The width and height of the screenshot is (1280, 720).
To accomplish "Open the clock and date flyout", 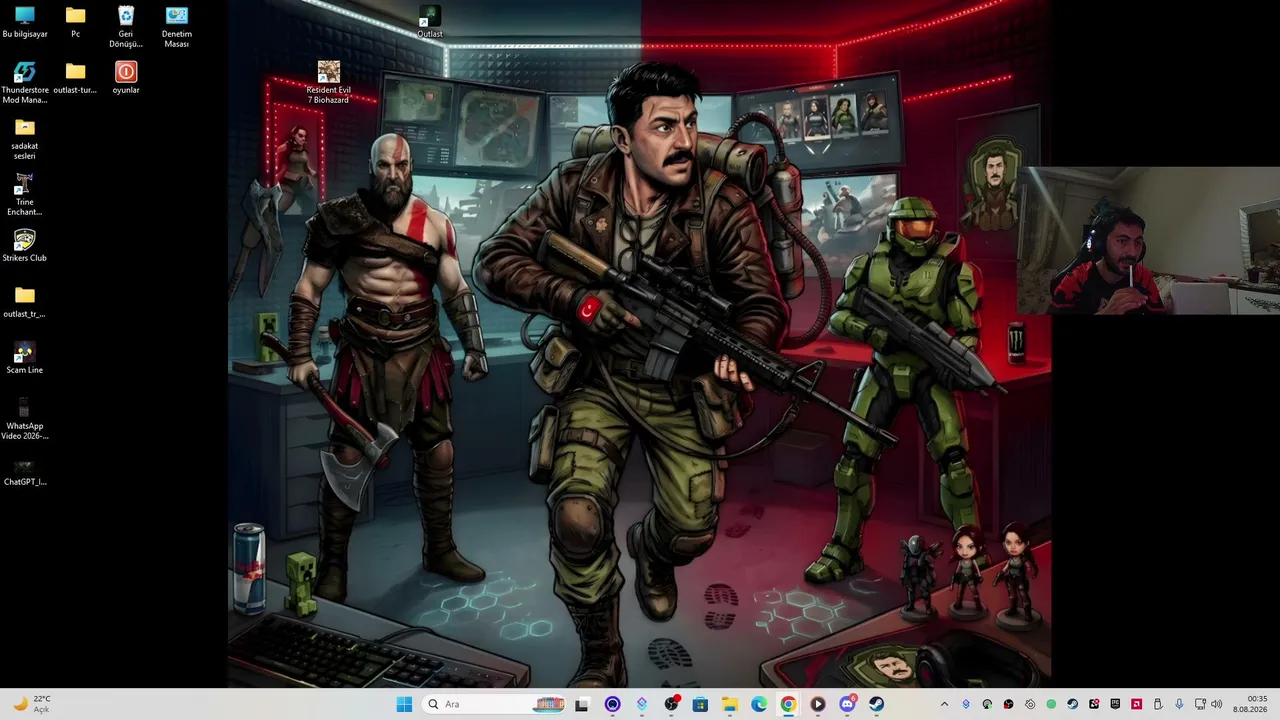I will pyautogui.click(x=1250, y=704).
